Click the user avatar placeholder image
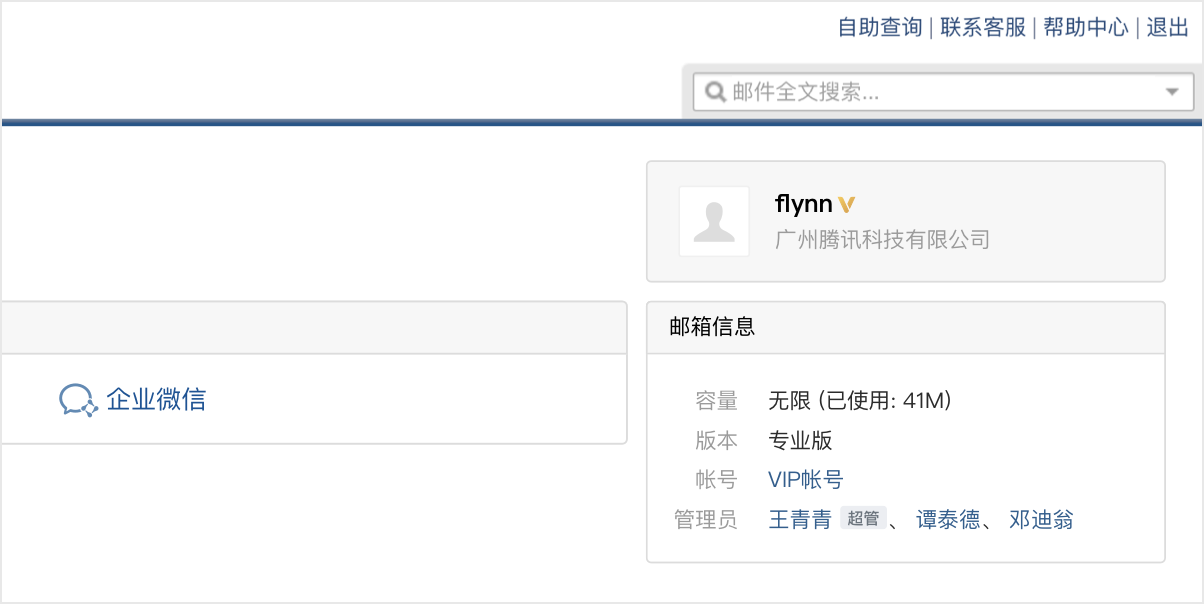Image resolution: width=1204 pixels, height=604 pixels. [714, 222]
